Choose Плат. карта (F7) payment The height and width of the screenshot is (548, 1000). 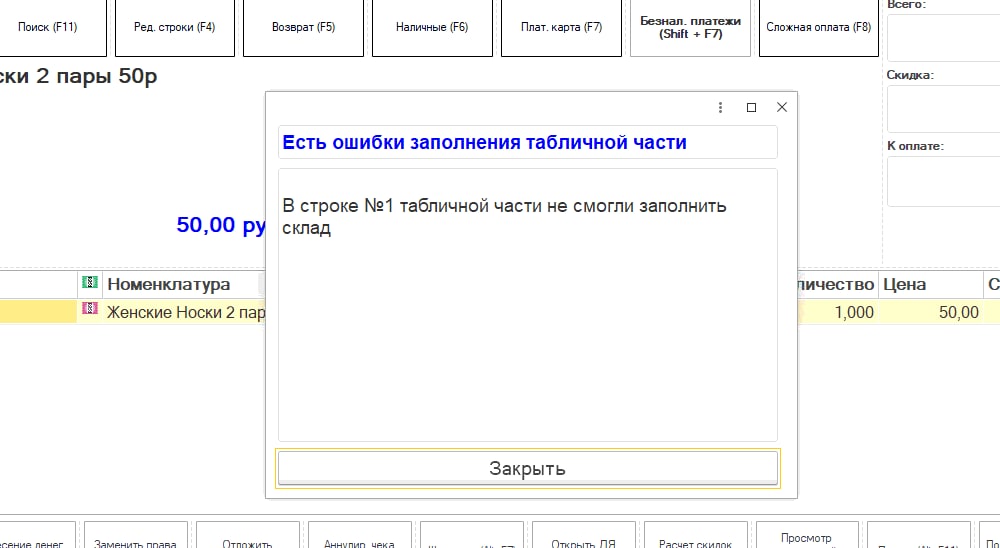(561, 27)
